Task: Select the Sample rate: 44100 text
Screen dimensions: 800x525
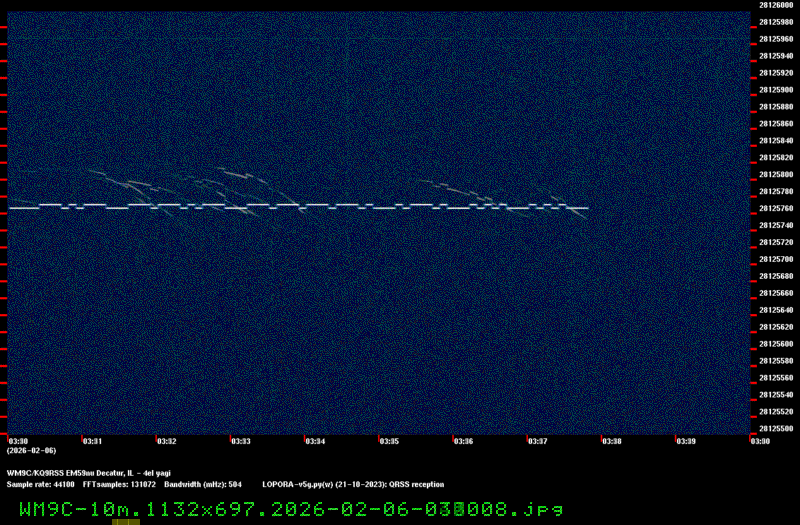Action: click(40, 484)
